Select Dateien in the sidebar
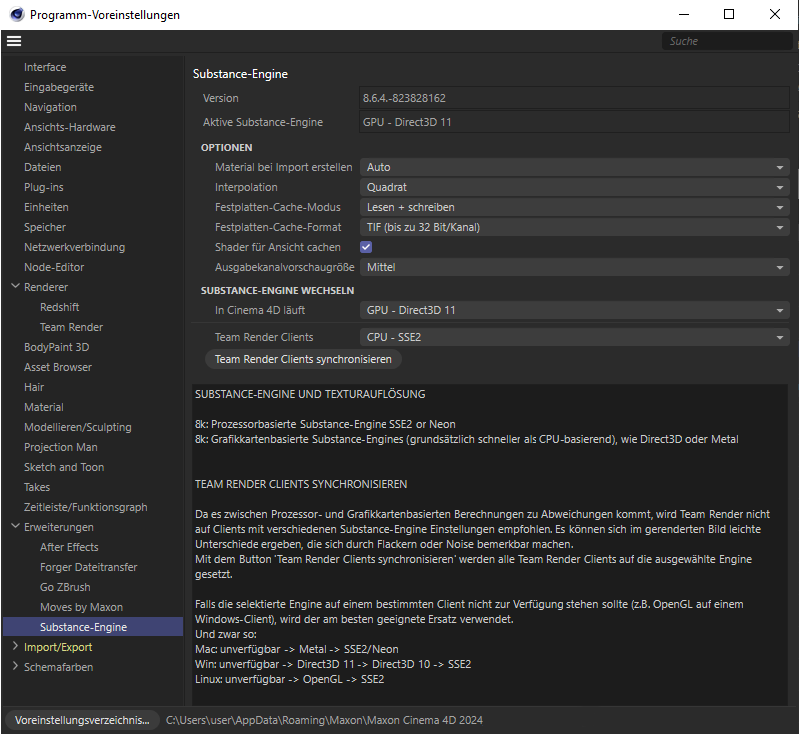 tap(42, 167)
